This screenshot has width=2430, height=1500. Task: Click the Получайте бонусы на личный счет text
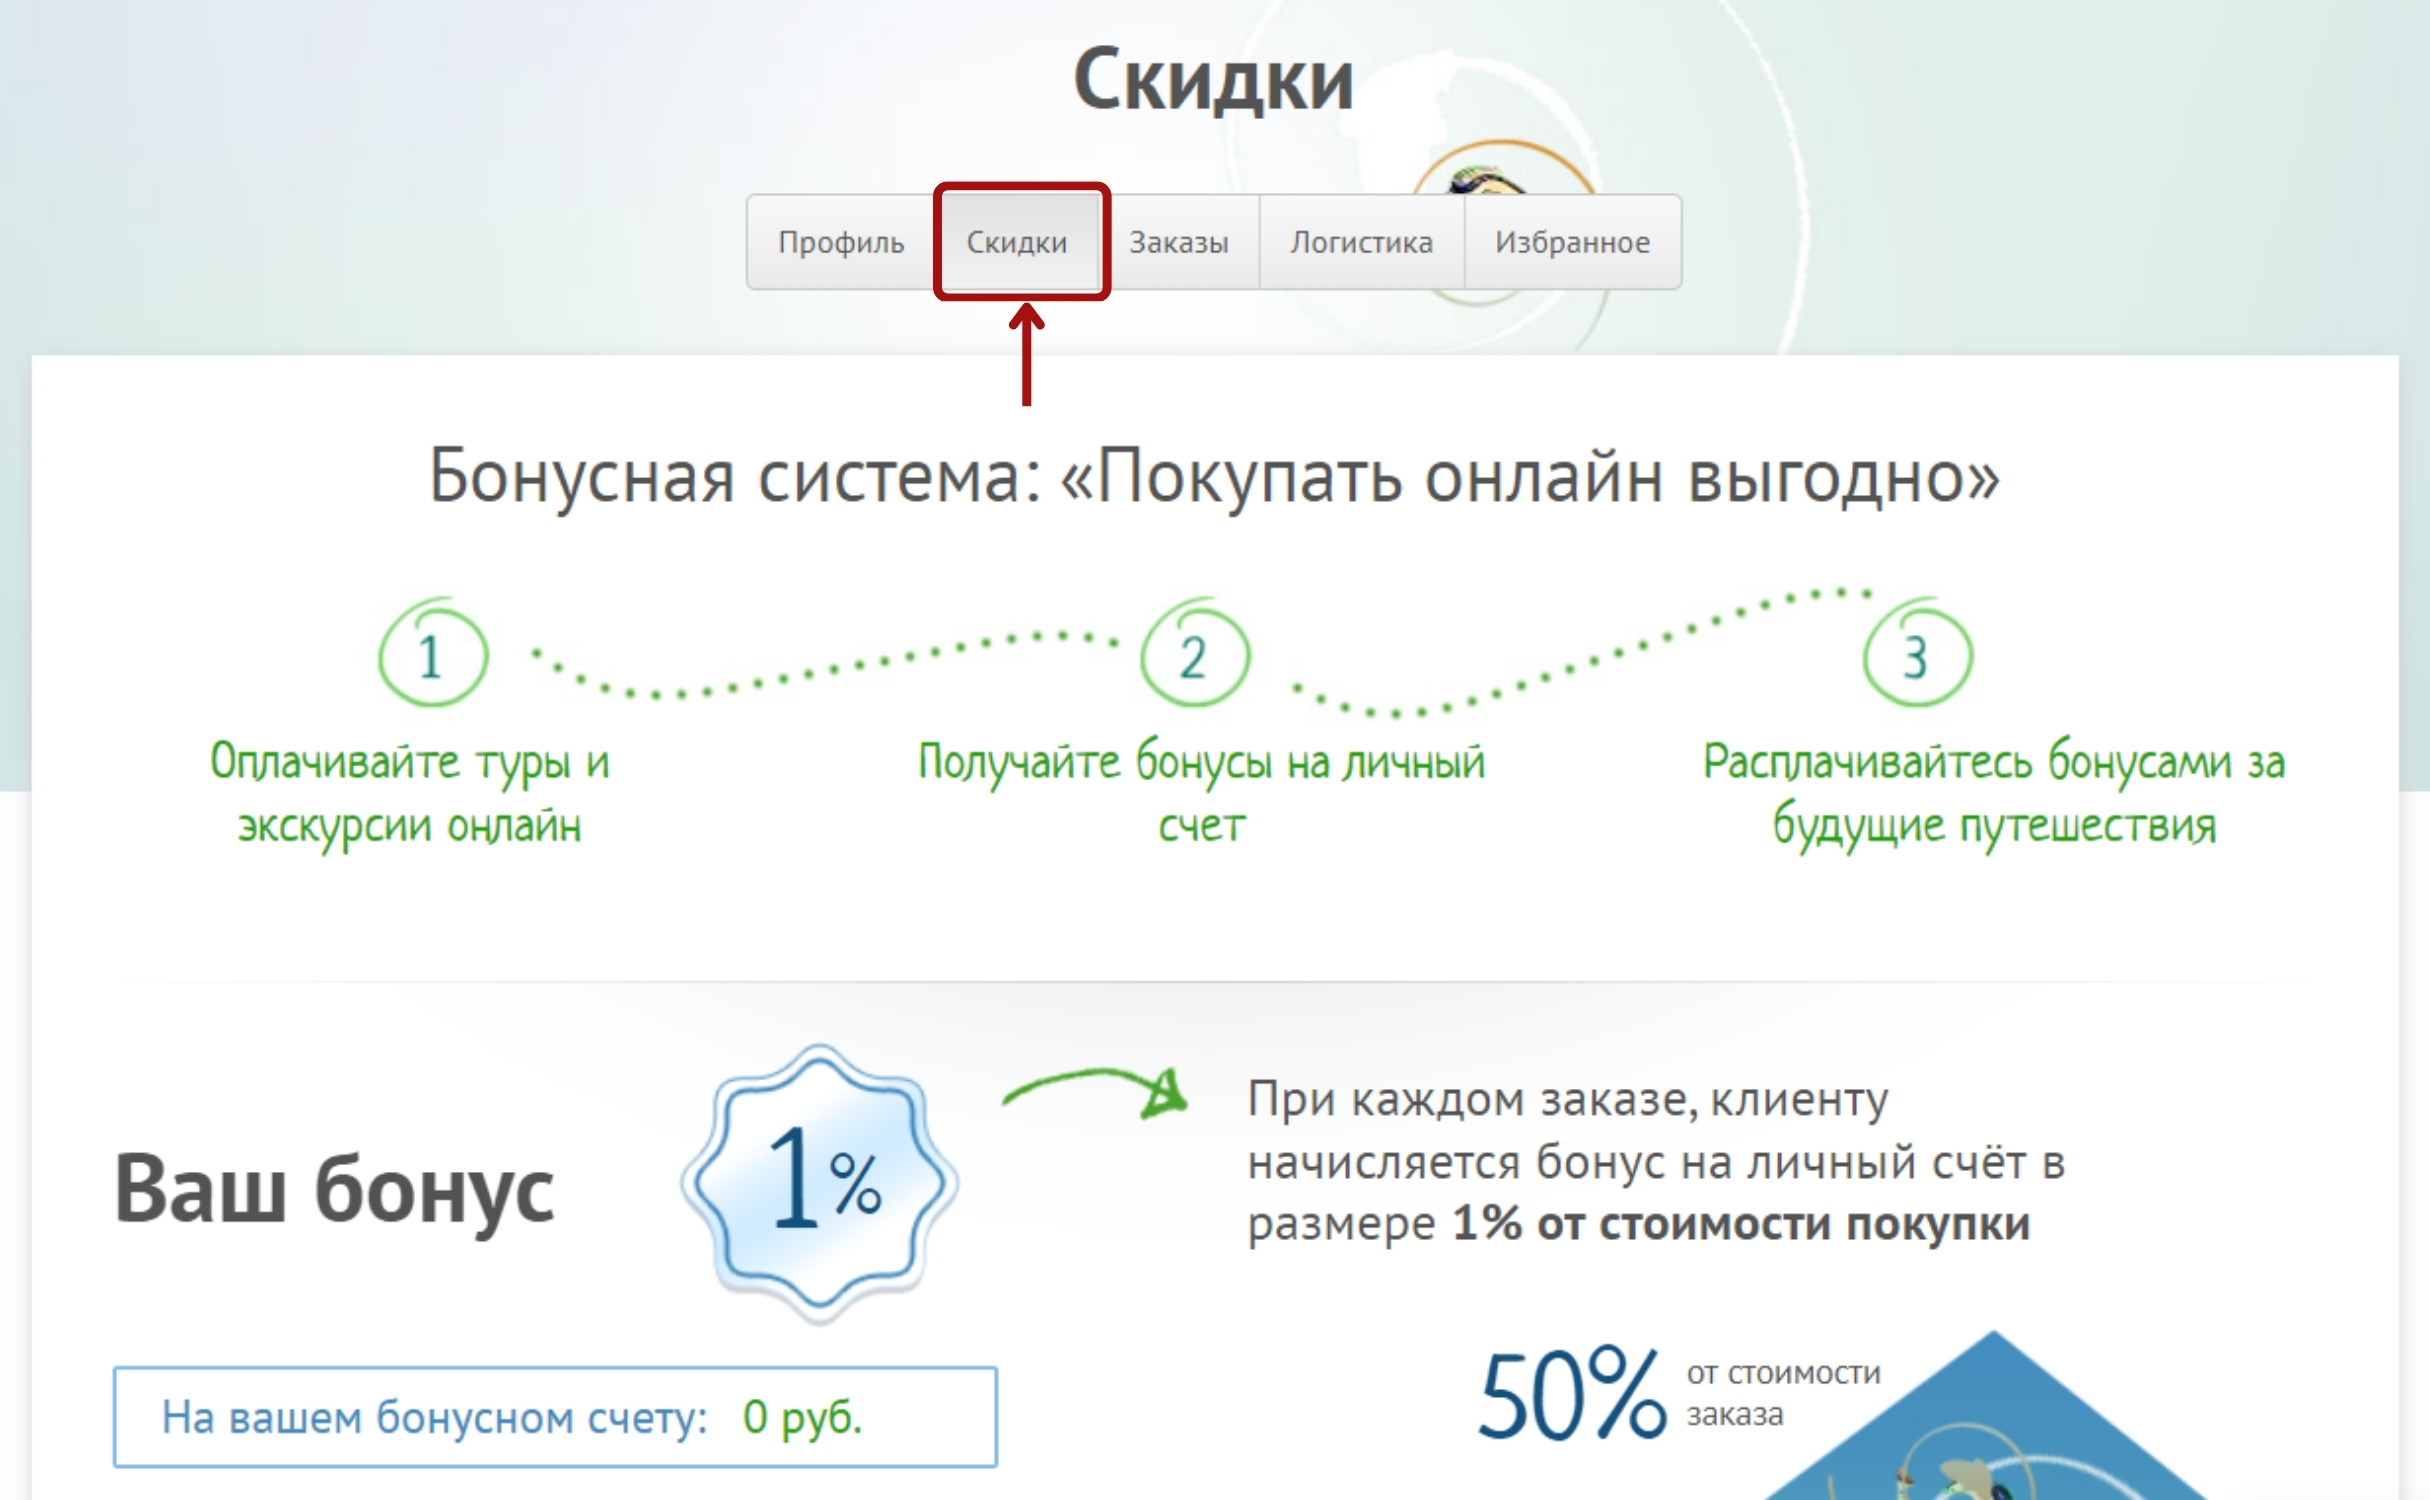pos(1201,793)
